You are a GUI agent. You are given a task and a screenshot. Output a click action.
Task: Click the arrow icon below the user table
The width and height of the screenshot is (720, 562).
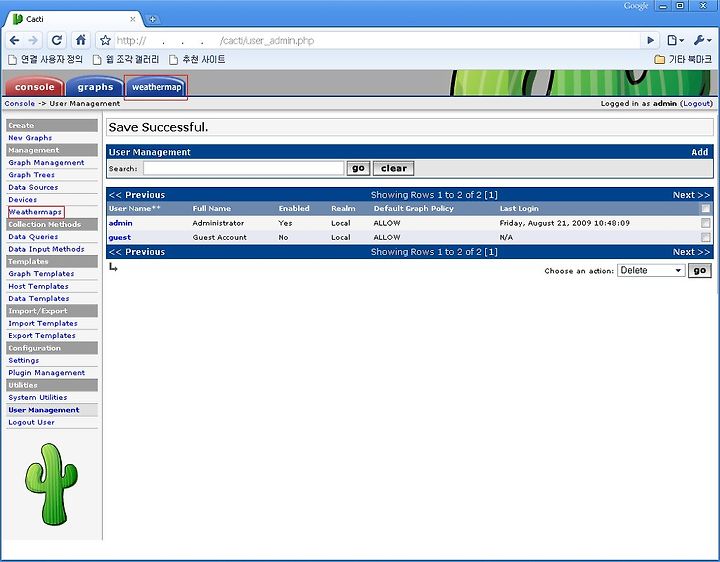[x=113, y=267]
